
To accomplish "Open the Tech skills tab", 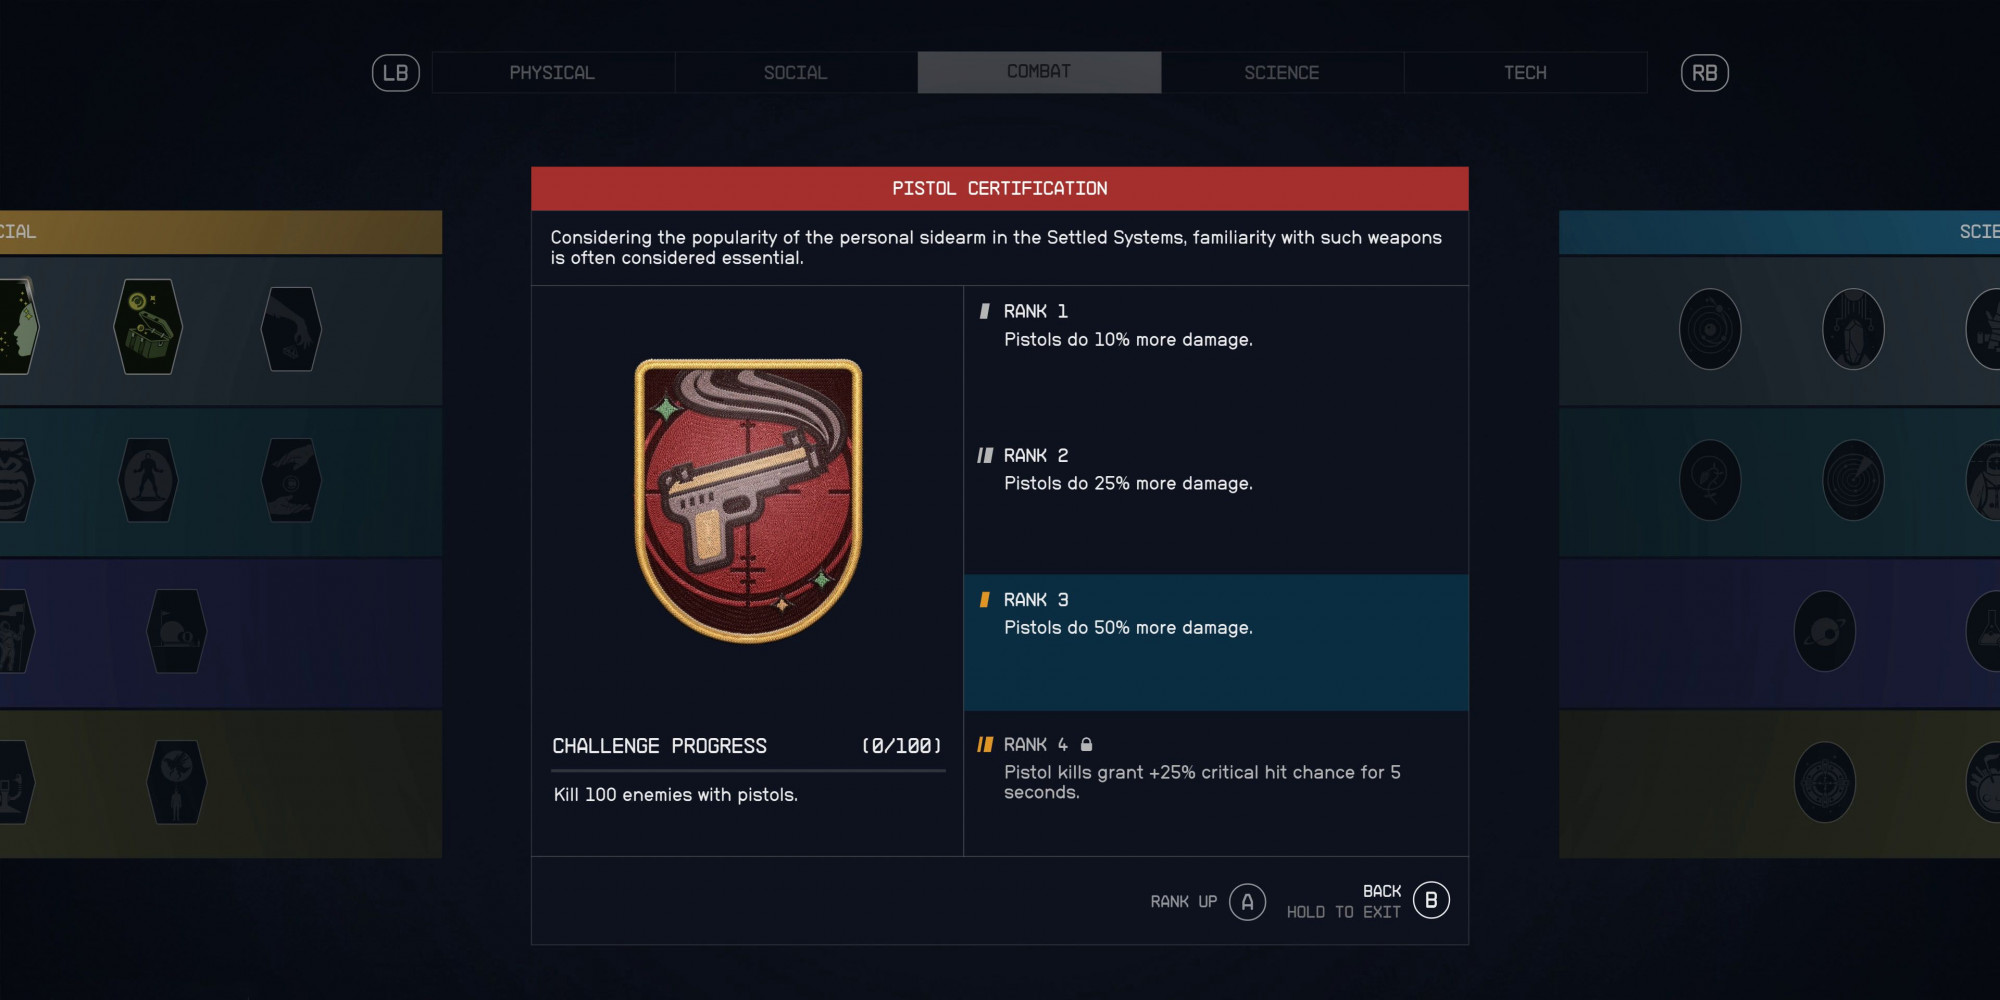I will tap(1525, 73).
